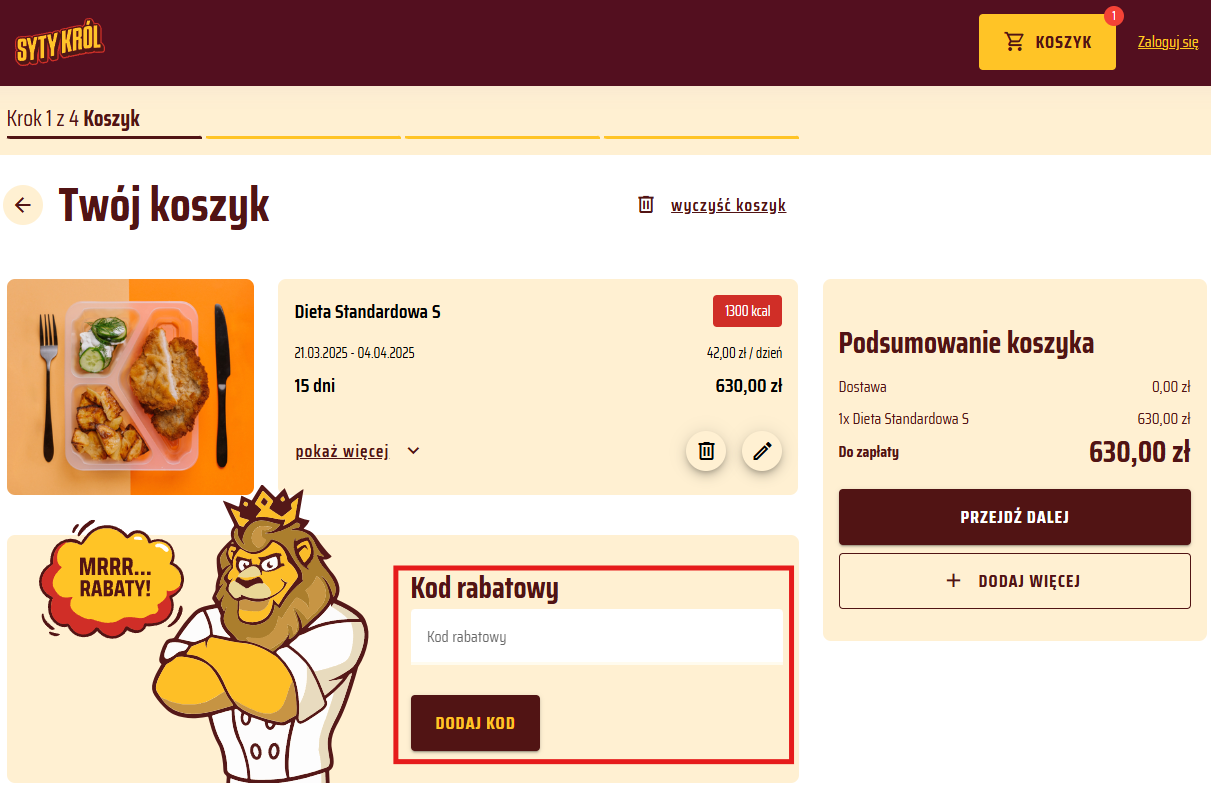This screenshot has height=789, width=1211.
Task: Click the DODAJ WIĘCEJ button
Action: [1015, 581]
